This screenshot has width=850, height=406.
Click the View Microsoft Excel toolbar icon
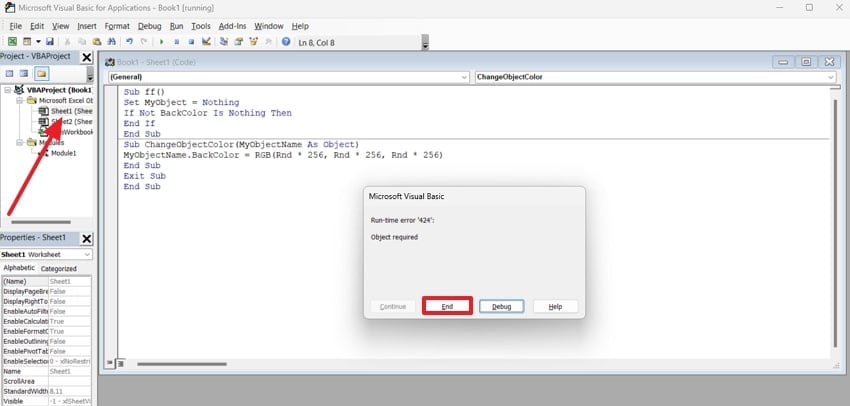12,42
